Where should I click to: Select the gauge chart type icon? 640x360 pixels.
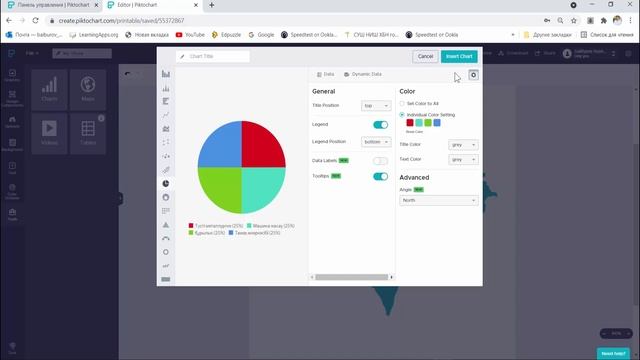pos(166,238)
